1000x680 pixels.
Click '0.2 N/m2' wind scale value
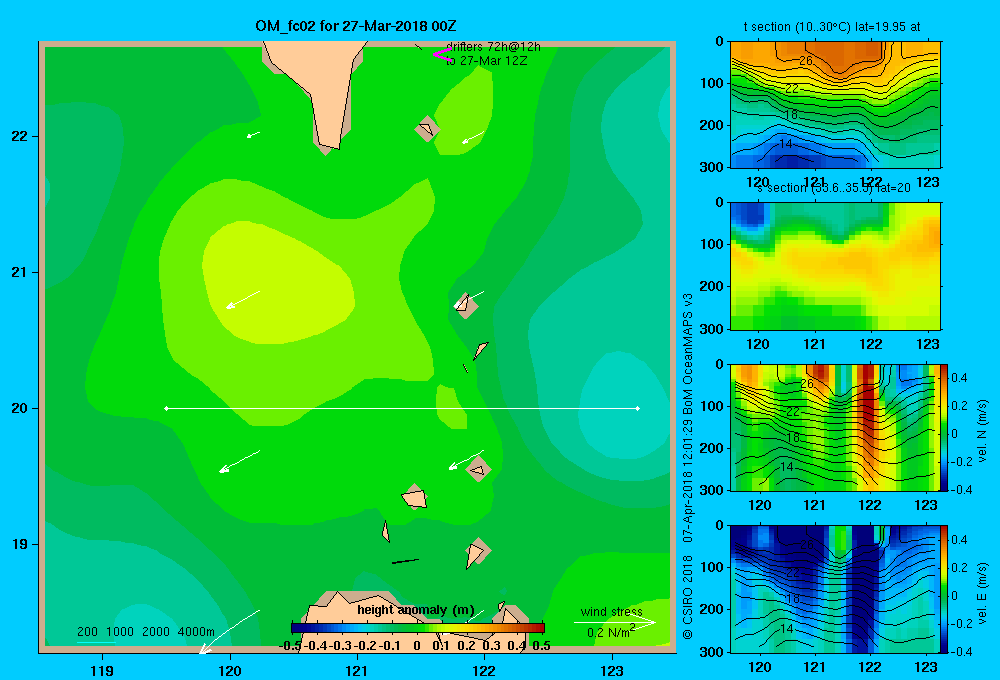[611, 632]
